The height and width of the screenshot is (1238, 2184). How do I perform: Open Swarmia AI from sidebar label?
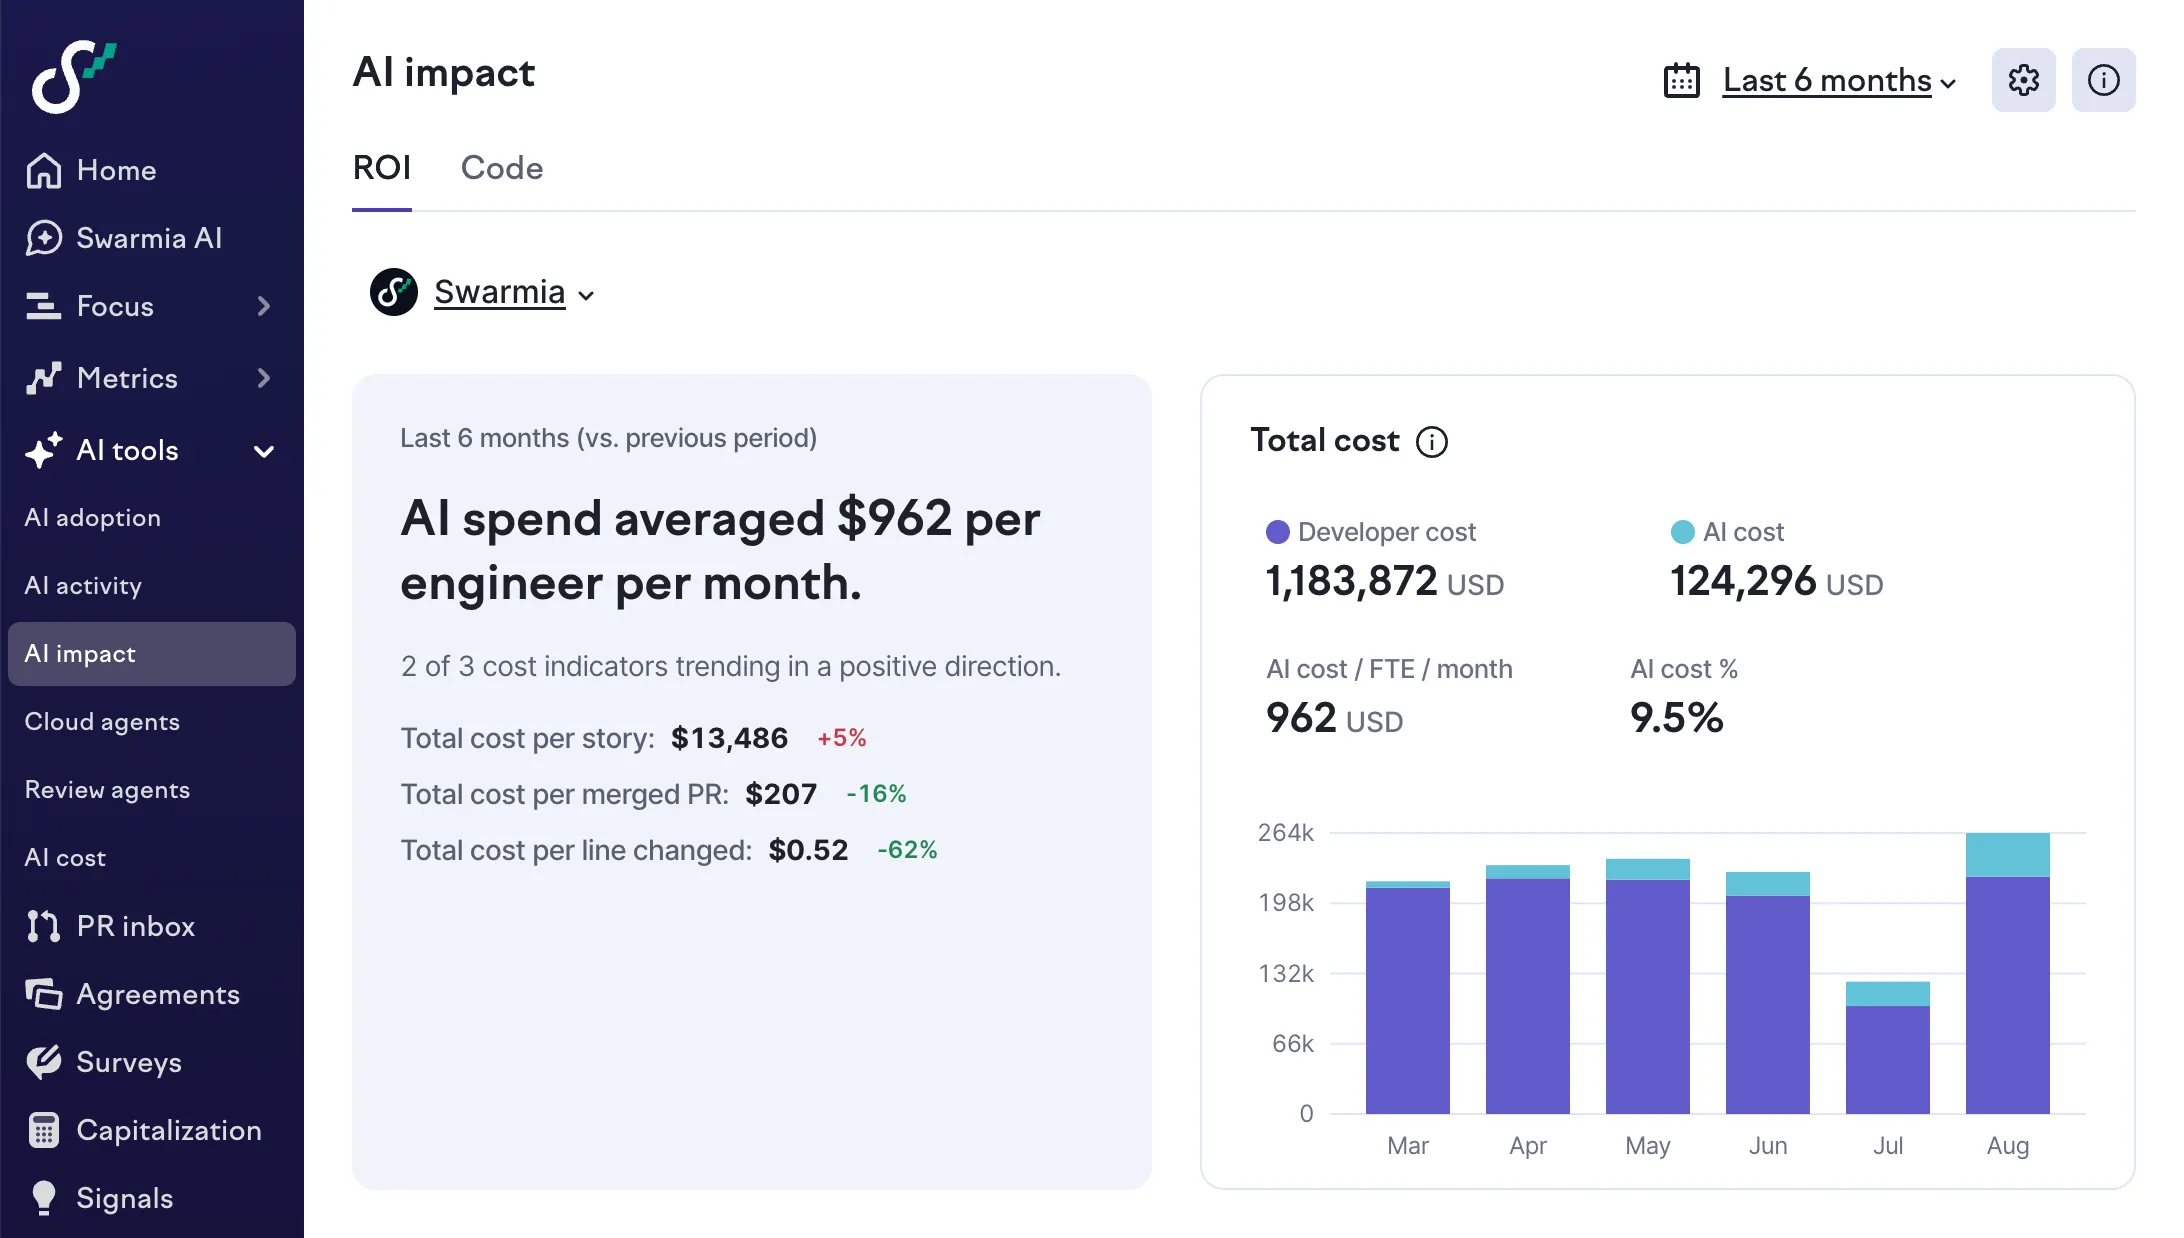[149, 238]
